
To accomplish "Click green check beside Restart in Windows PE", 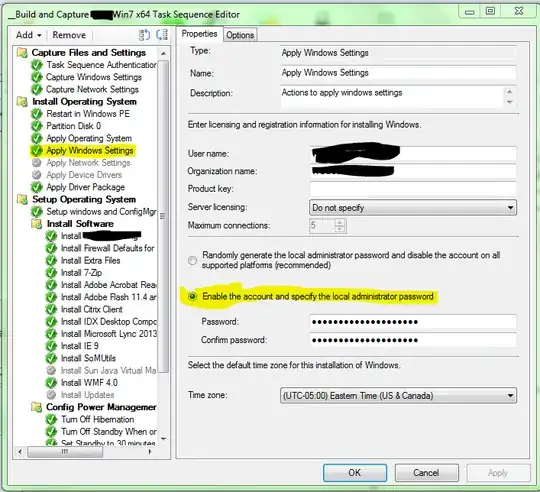I will [37, 114].
